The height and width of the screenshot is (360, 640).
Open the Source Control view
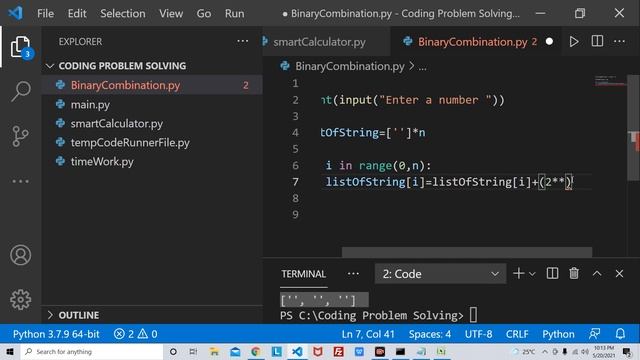20,136
